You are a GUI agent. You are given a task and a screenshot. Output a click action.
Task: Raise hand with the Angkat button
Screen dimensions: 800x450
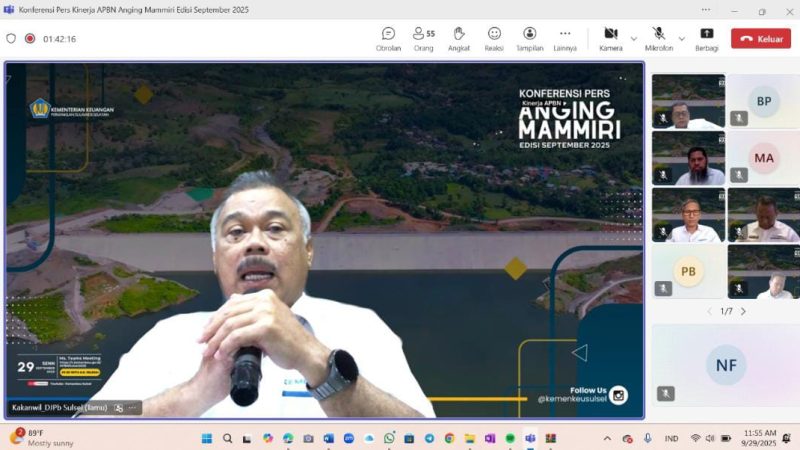point(459,38)
